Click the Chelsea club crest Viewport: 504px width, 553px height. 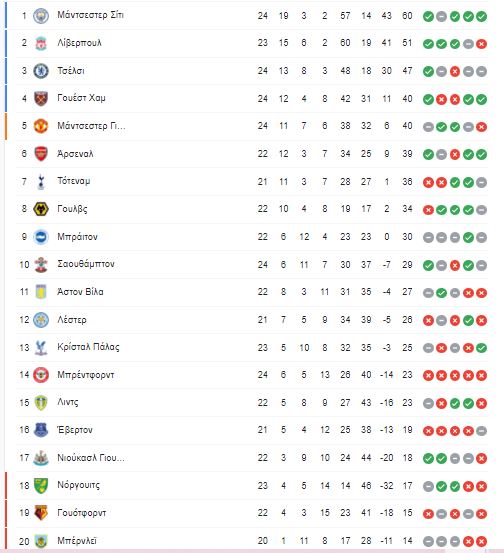pyautogui.click(x=41, y=71)
